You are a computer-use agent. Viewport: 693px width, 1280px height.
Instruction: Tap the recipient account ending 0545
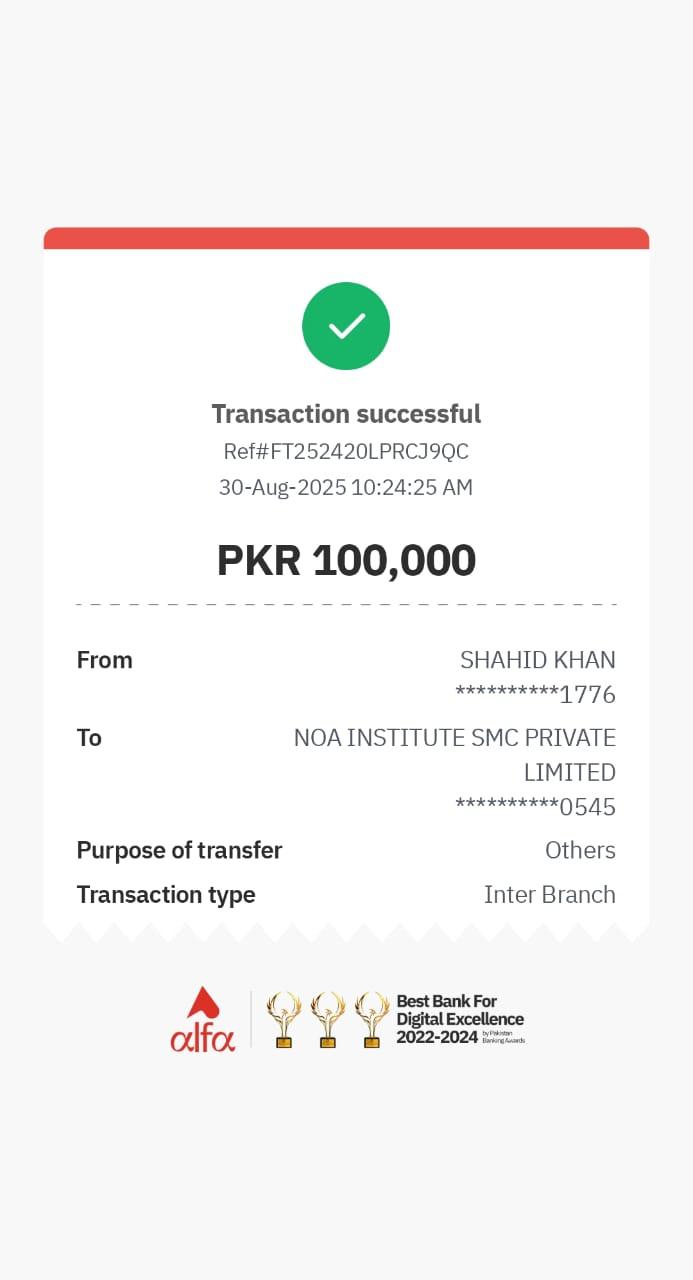click(535, 807)
